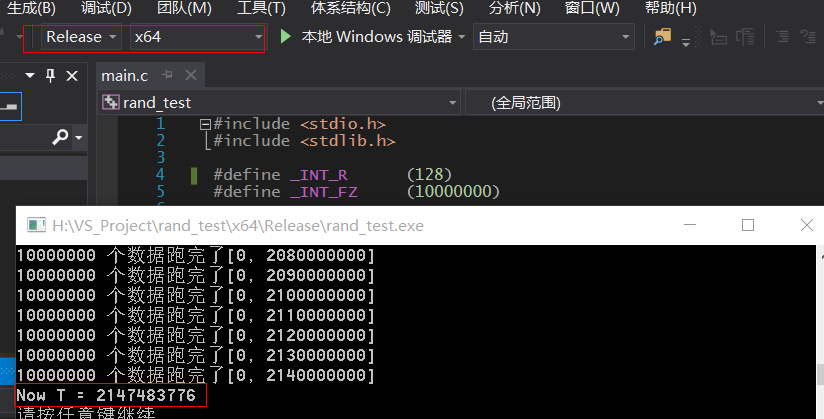824x419 pixels.
Task: Open the 调试(D) debug menu
Action: tap(106, 8)
